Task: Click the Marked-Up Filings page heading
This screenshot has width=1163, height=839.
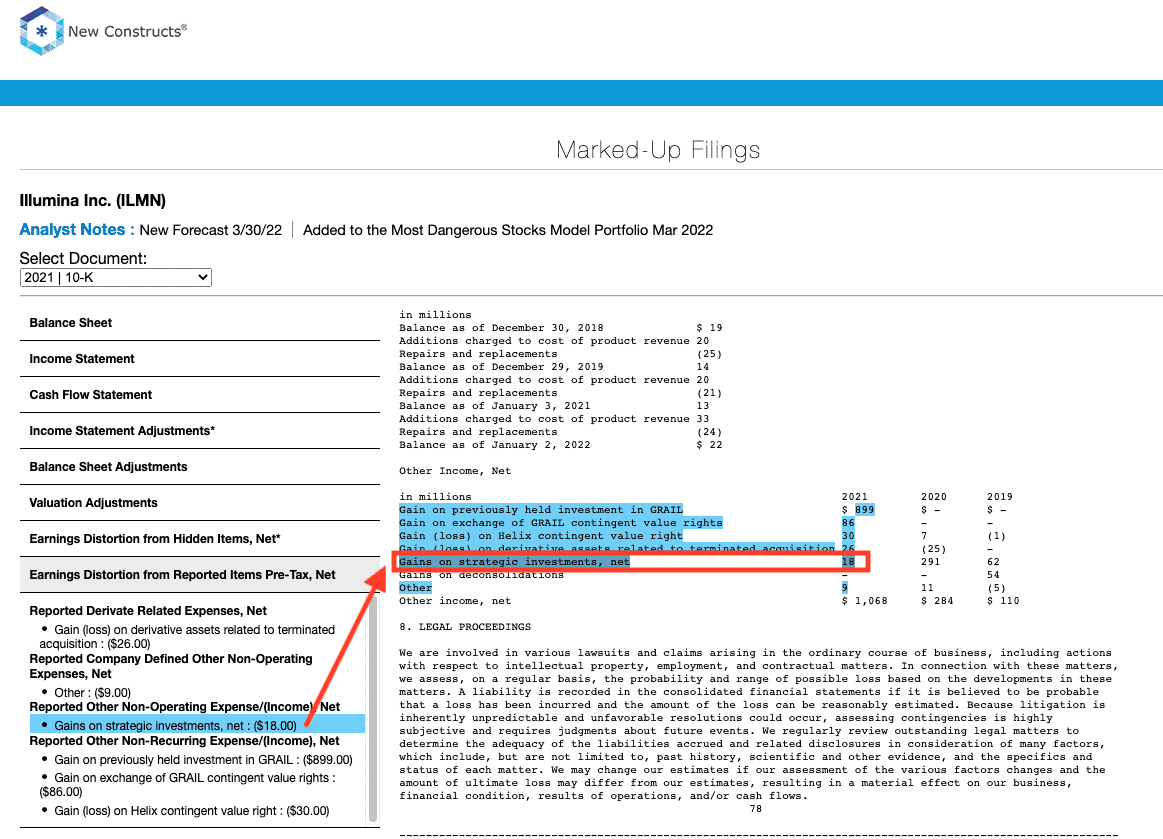Action: (658, 150)
